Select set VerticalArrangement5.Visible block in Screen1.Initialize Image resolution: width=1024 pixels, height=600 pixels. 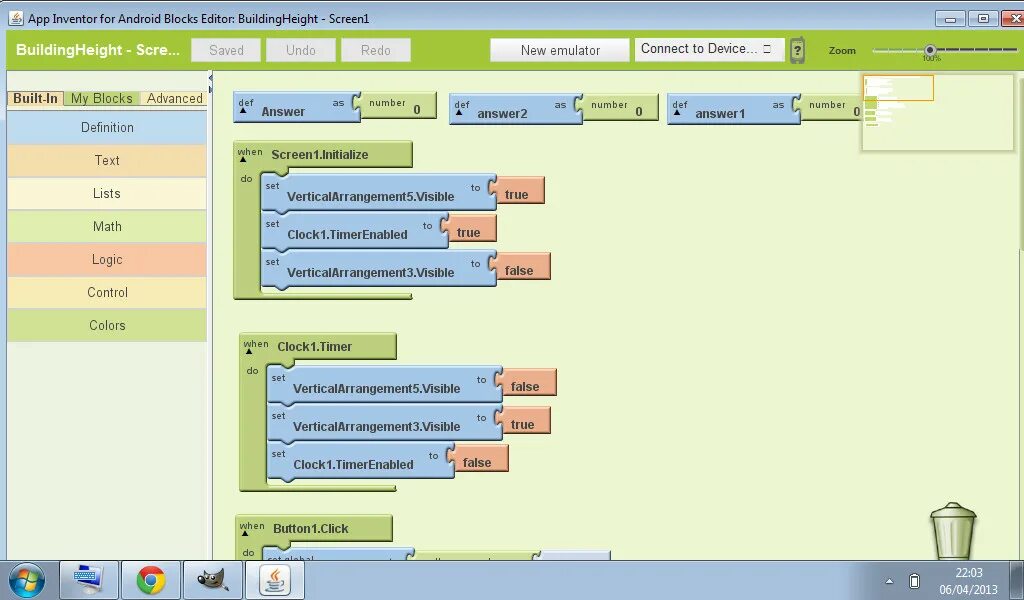(x=379, y=193)
